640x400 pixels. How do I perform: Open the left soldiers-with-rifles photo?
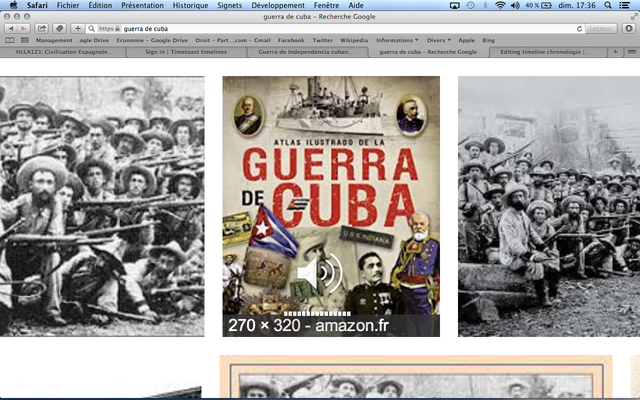[102, 206]
